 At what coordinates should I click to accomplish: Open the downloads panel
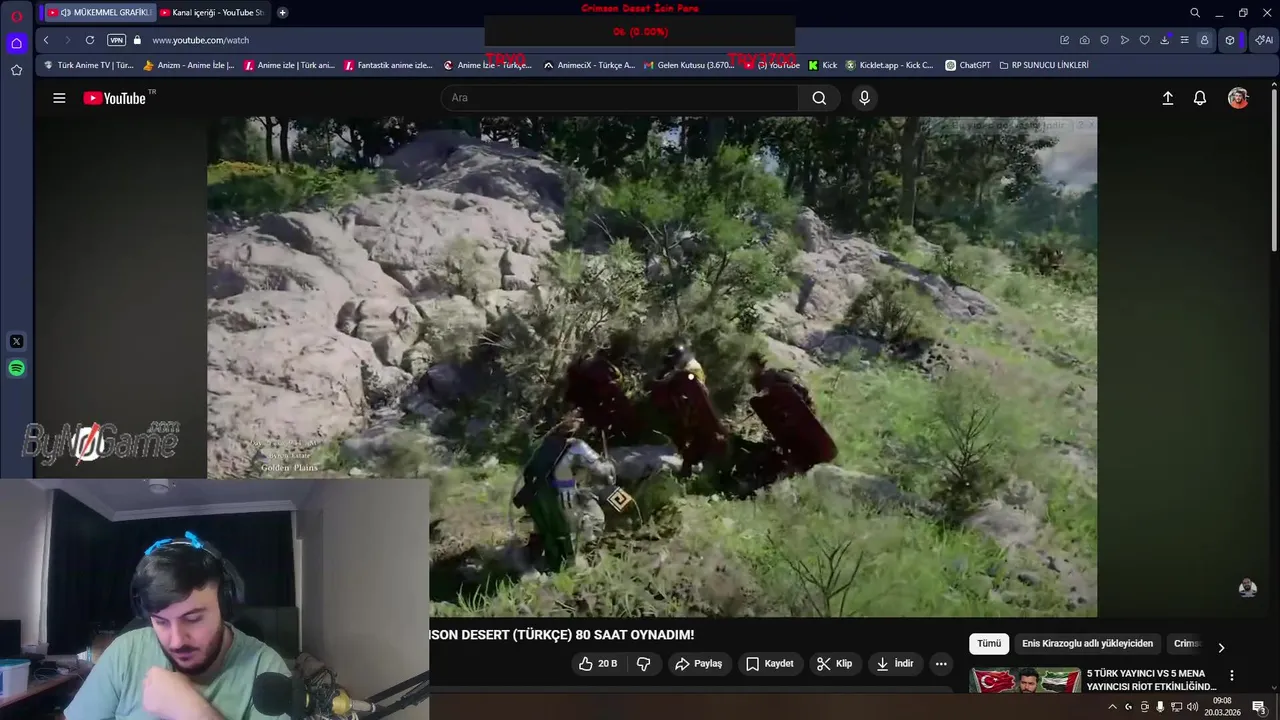tap(1165, 40)
